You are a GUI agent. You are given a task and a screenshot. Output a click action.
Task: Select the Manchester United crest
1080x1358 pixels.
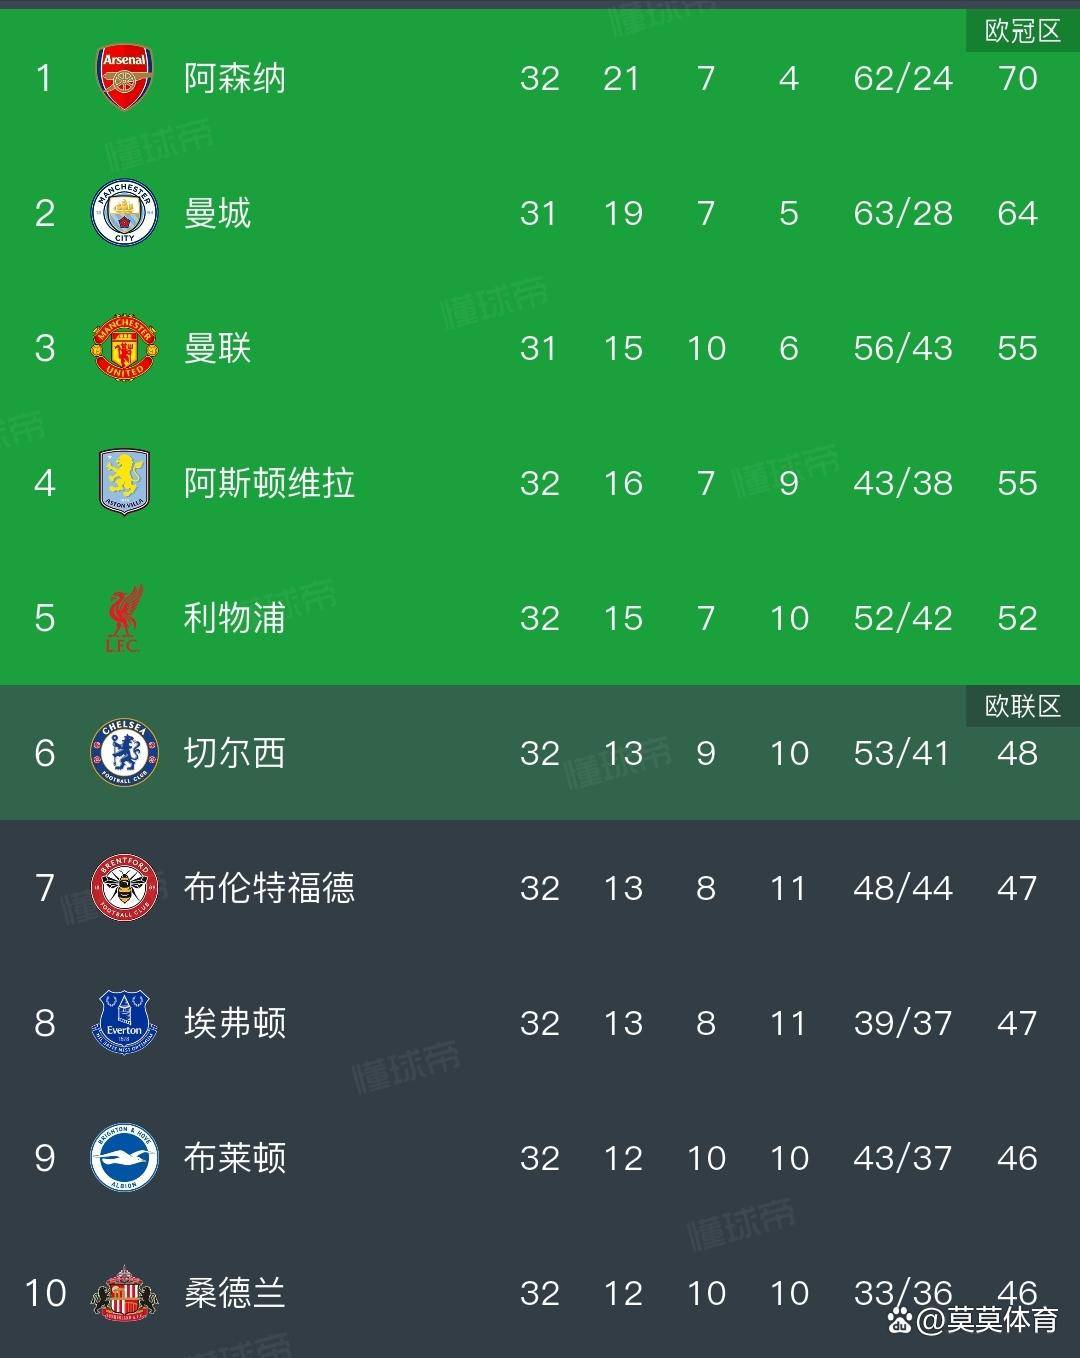coord(124,348)
